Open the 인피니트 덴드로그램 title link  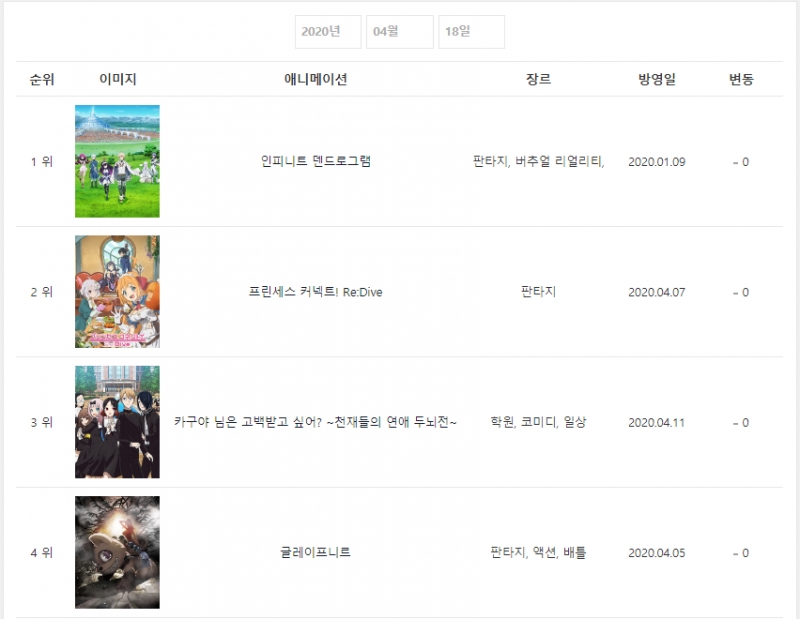click(316, 162)
